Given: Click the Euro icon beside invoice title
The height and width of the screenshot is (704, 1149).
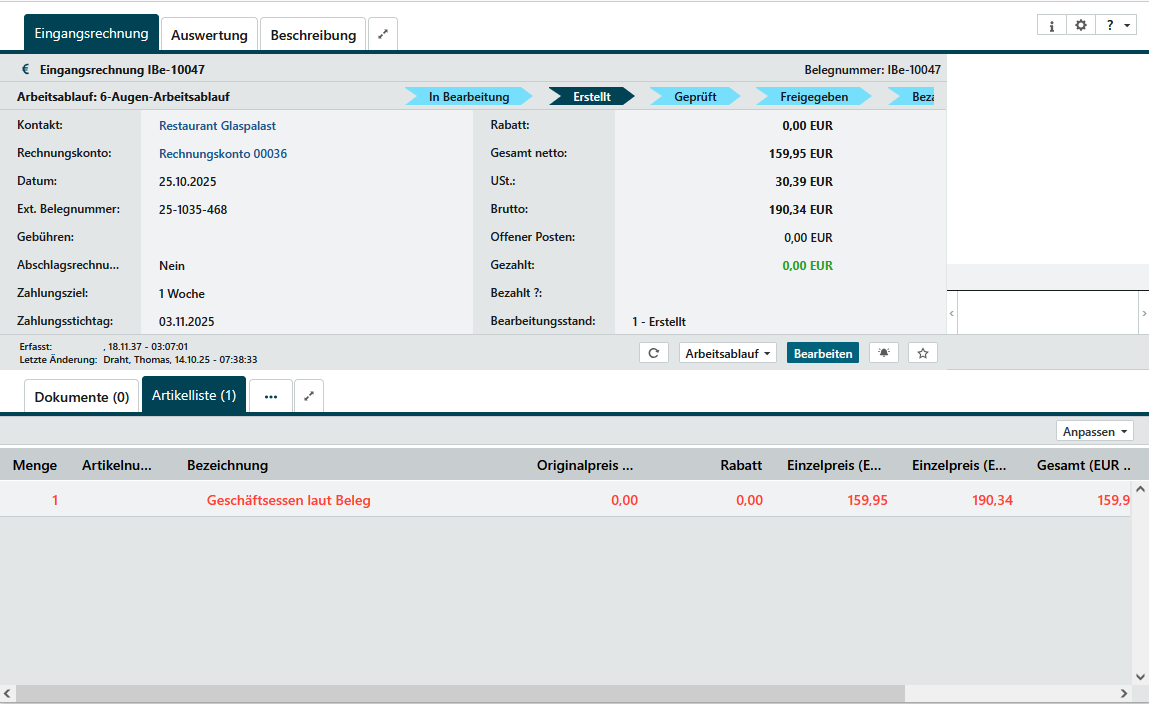Looking at the screenshot, I should tap(26, 70).
